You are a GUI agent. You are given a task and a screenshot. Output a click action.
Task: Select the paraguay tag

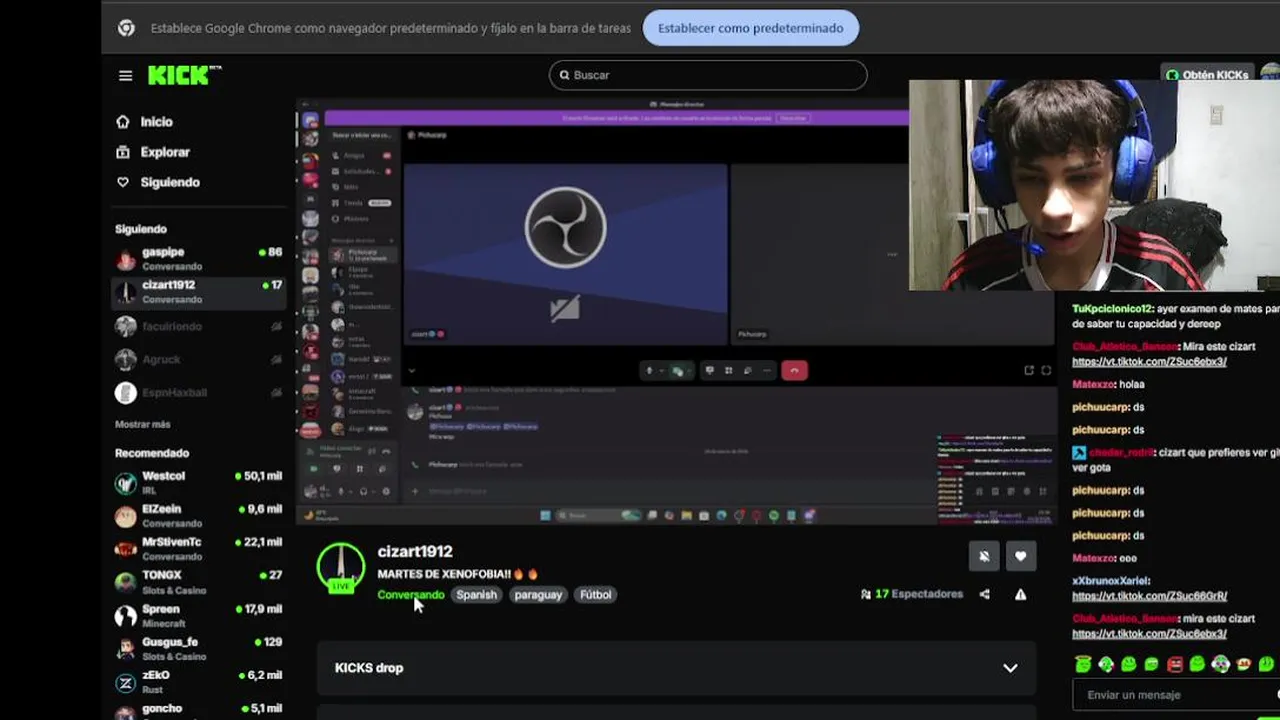click(x=538, y=594)
